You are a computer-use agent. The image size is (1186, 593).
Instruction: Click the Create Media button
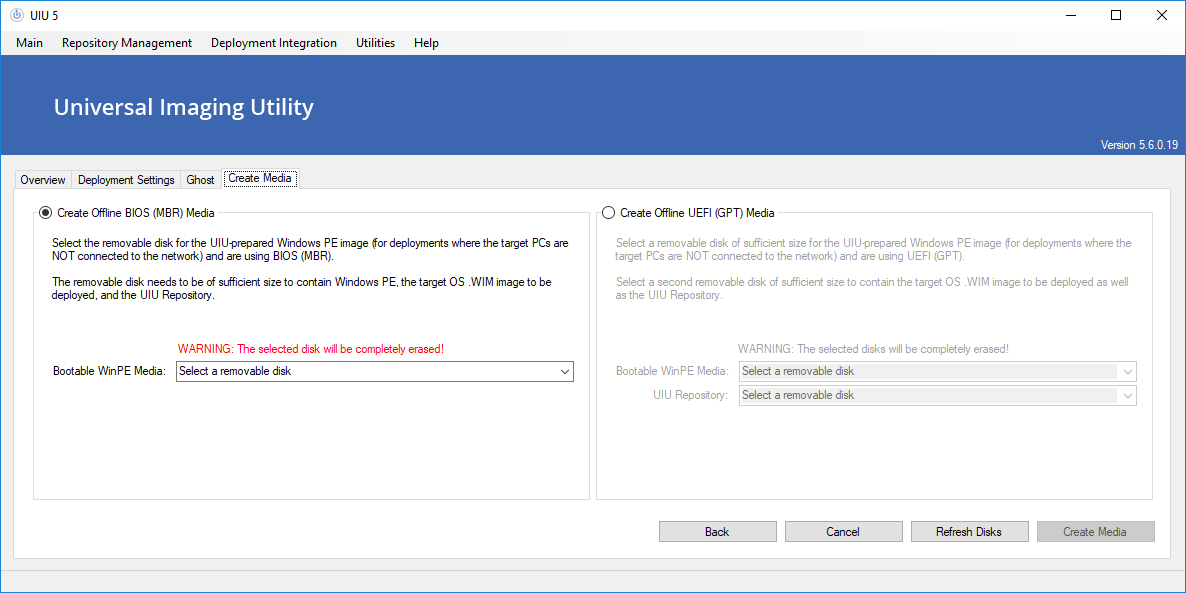tap(1095, 532)
